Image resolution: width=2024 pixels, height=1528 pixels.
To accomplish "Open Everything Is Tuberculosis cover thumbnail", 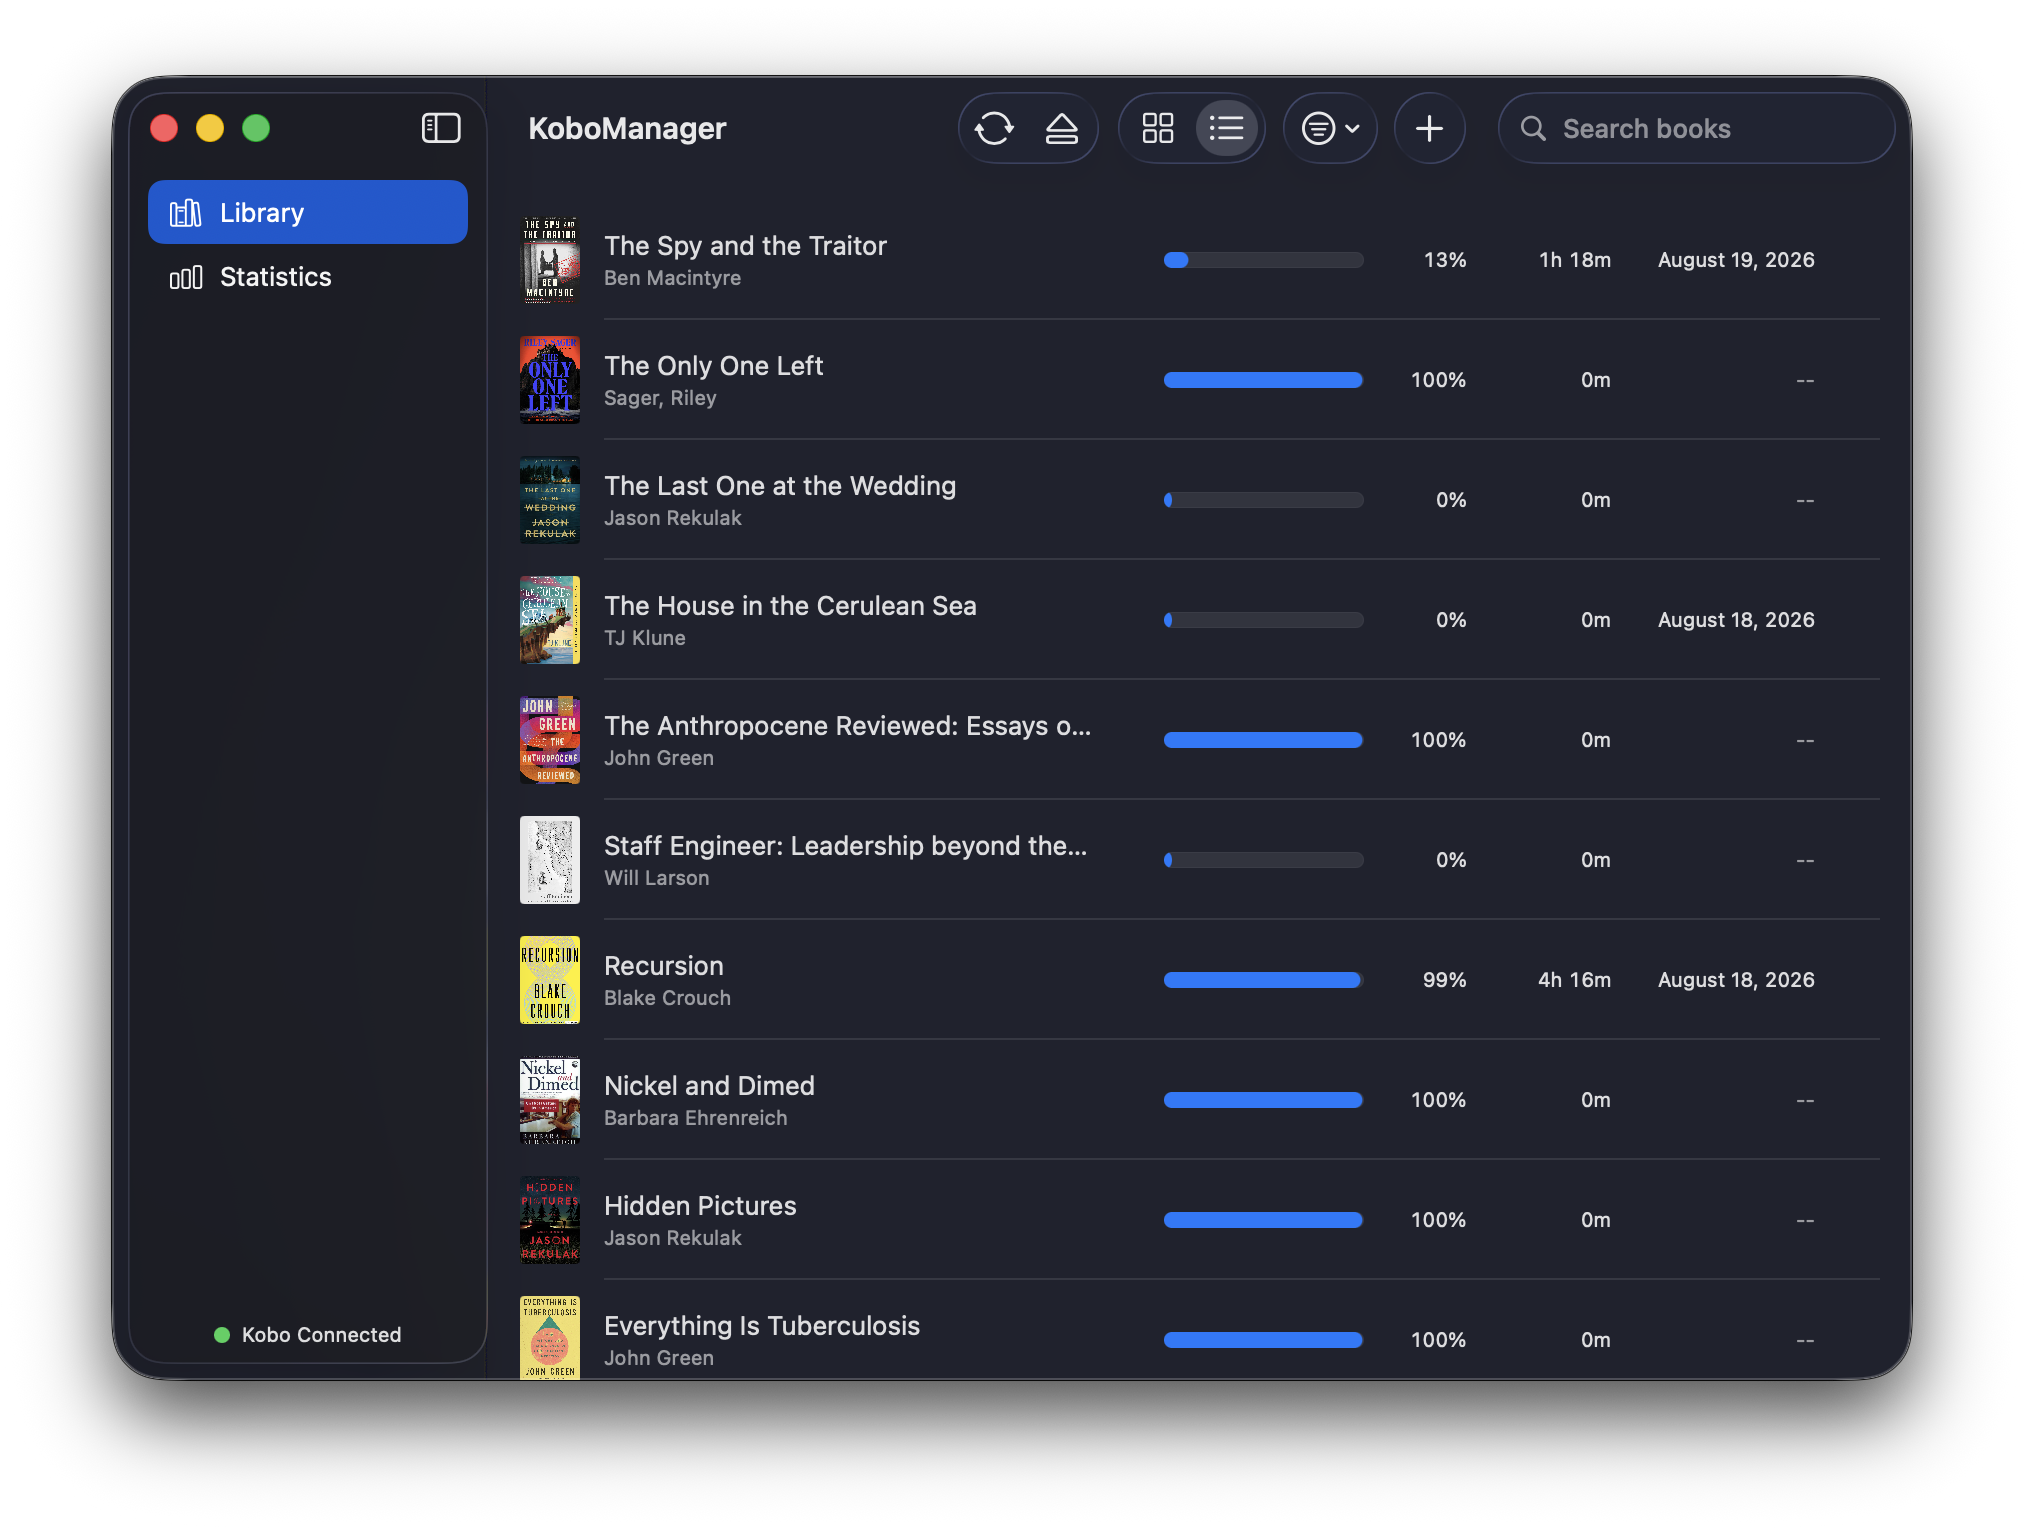I will pyautogui.click(x=550, y=1338).
